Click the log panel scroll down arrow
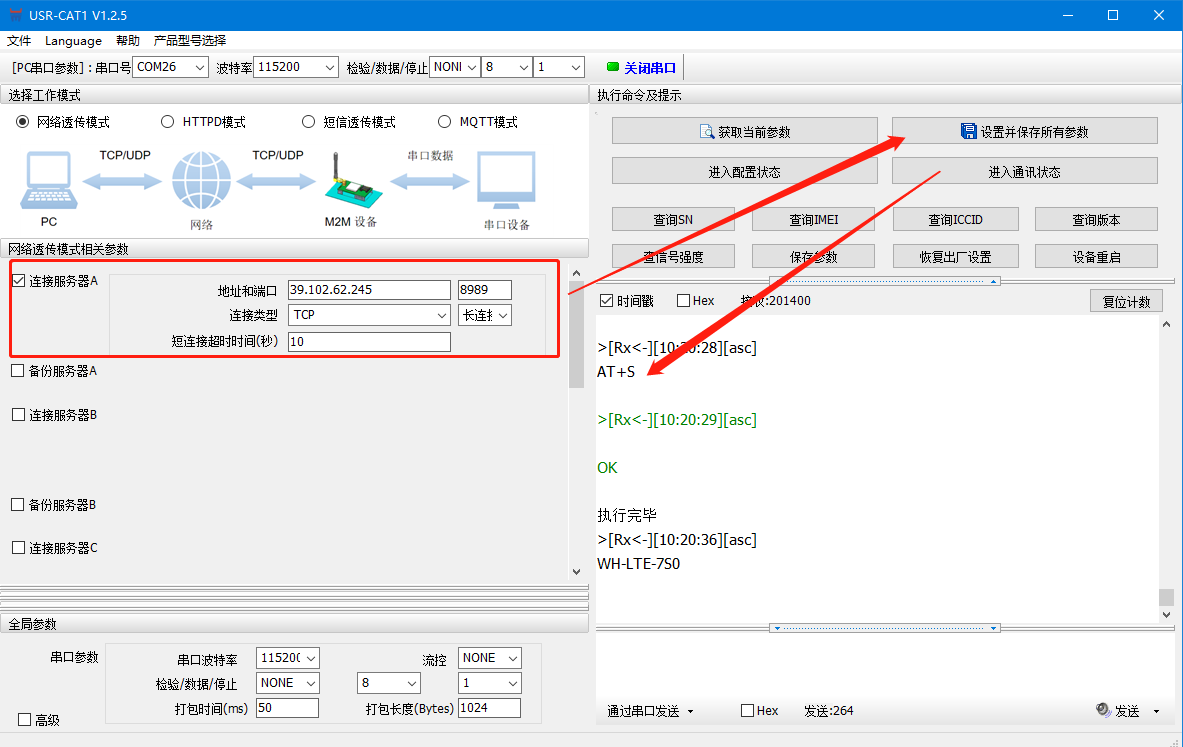This screenshot has height=747, width=1183. (x=1166, y=614)
